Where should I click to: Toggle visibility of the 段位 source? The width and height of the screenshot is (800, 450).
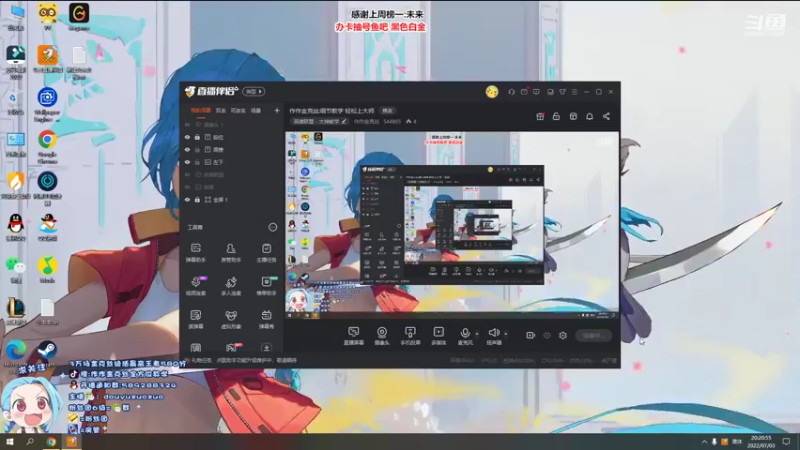tap(187, 137)
